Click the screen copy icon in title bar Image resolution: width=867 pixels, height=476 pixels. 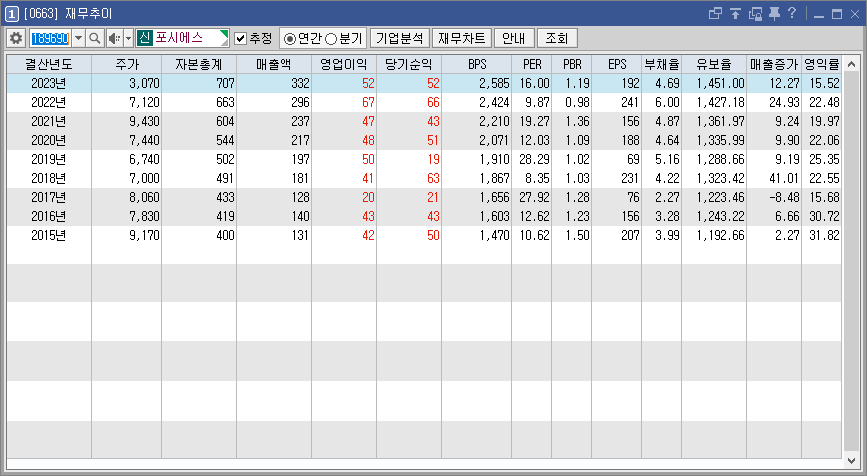click(x=755, y=13)
